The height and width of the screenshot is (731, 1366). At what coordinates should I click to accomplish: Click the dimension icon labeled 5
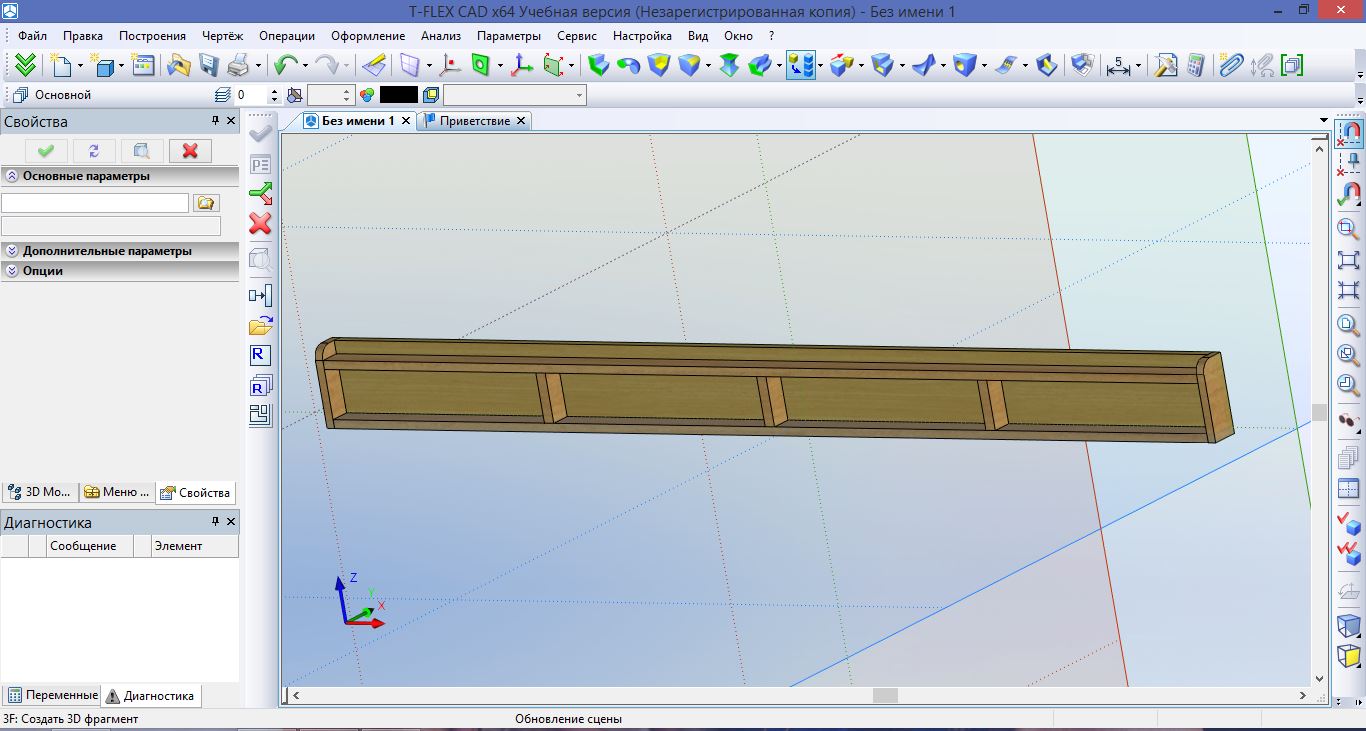tap(1118, 66)
